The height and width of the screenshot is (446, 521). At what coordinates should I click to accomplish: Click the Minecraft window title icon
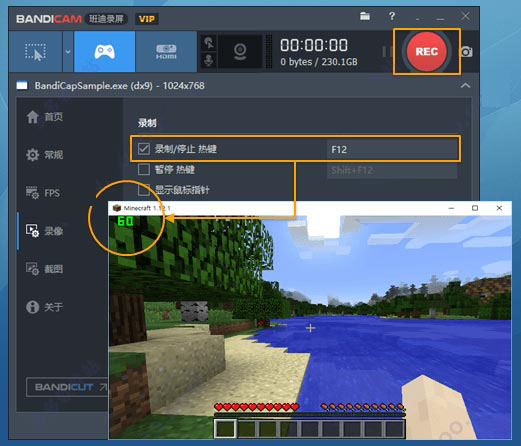point(117,208)
